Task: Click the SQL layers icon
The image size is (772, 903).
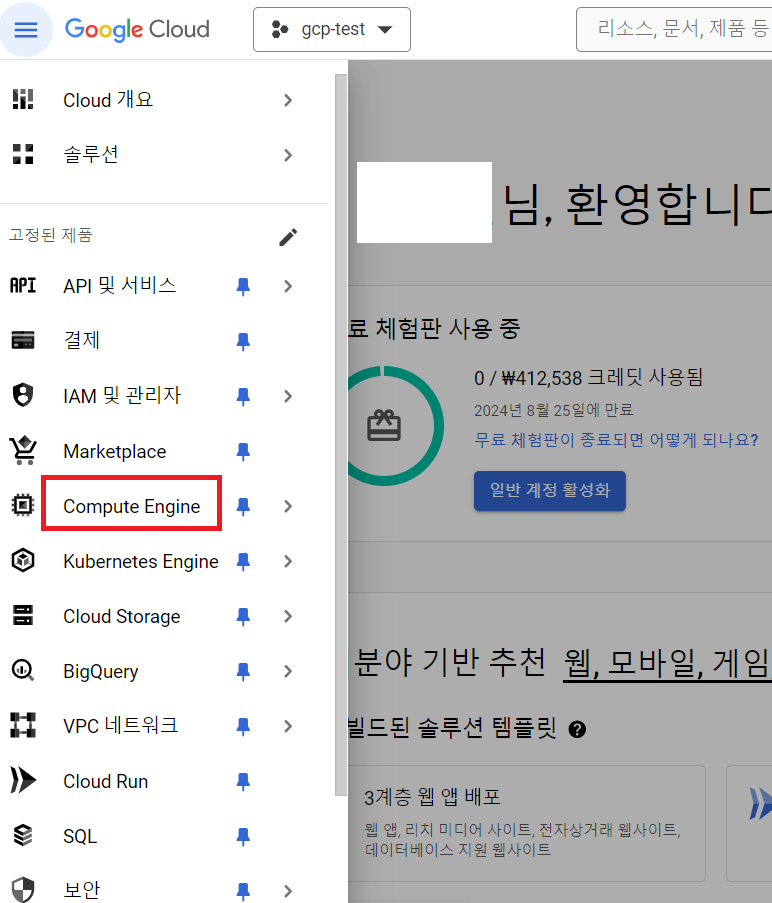Action: 23,835
